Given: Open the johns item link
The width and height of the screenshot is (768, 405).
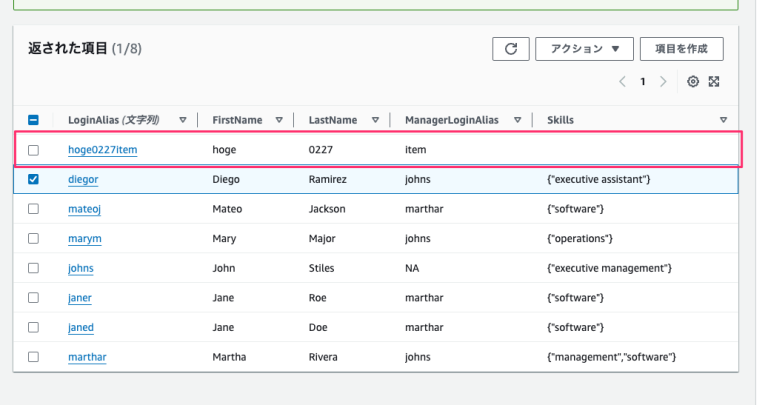Looking at the screenshot, I should tap(80, 268).
